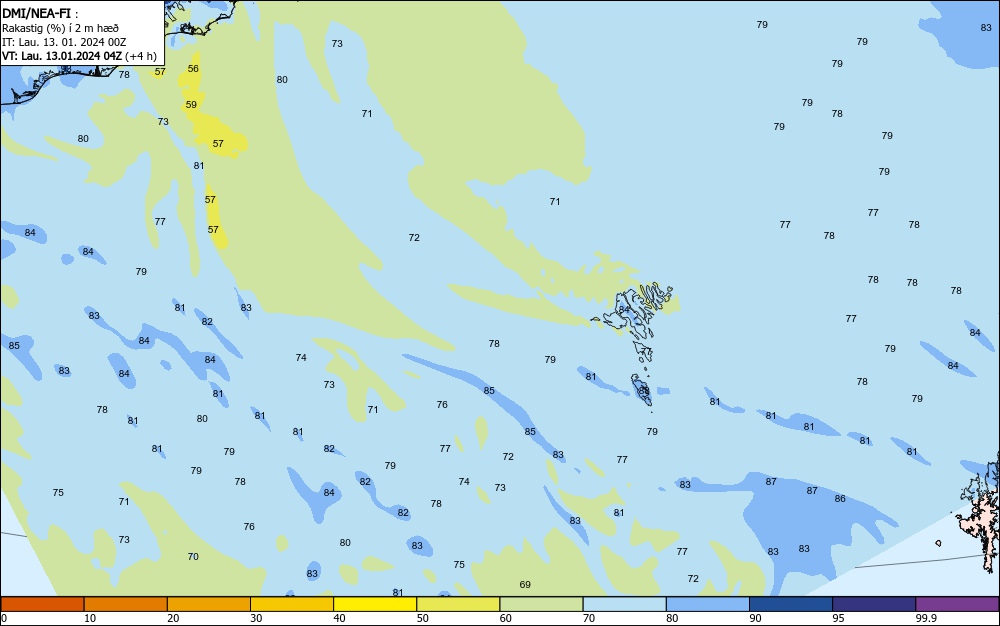Click the humidity value 70 on green area
This screenshot has height=626, width=1000.
coord(193,557)
